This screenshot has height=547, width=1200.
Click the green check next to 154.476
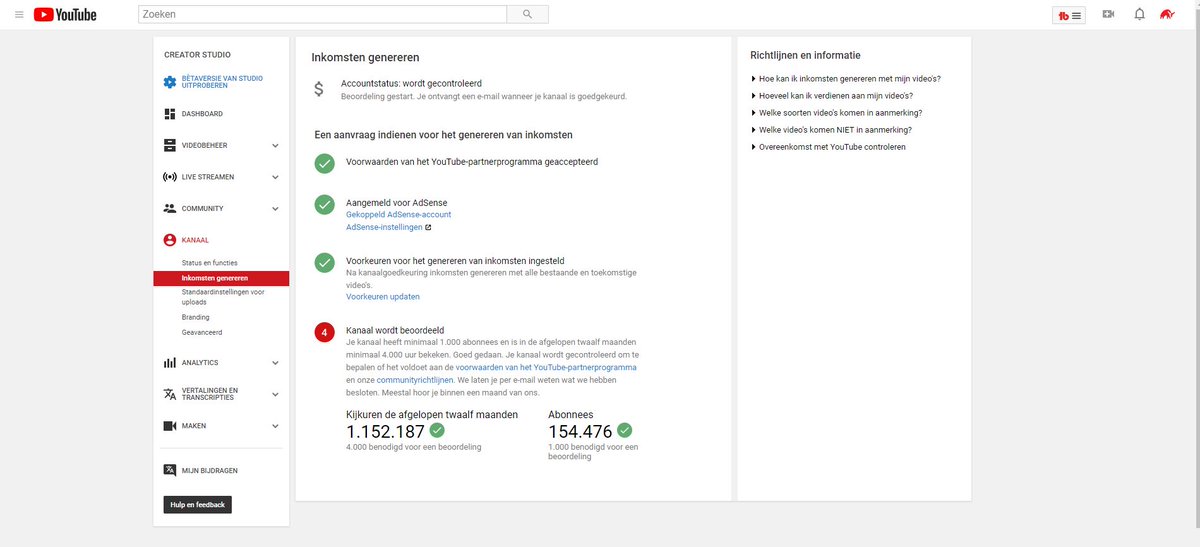coord(625,431)
